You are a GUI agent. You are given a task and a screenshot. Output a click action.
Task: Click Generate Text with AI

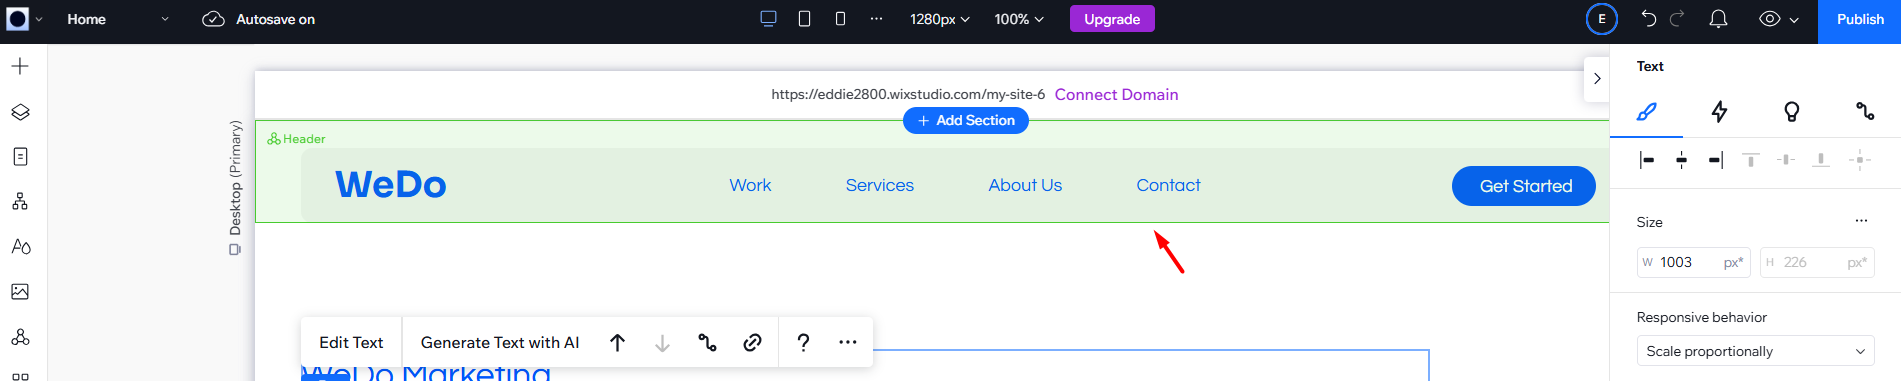pyautogui.click(x=500, y=342)
